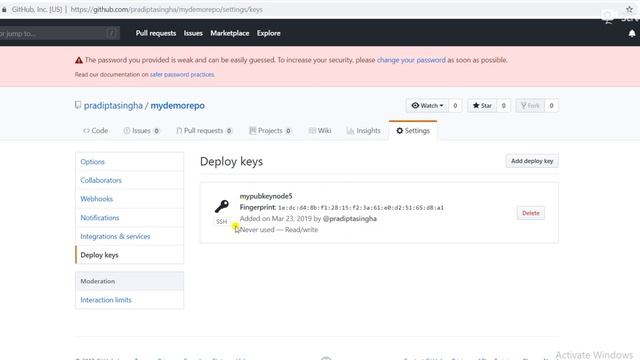Click the Deploy keys heading
The image size is (640, 360).
(x=231, y=162)
